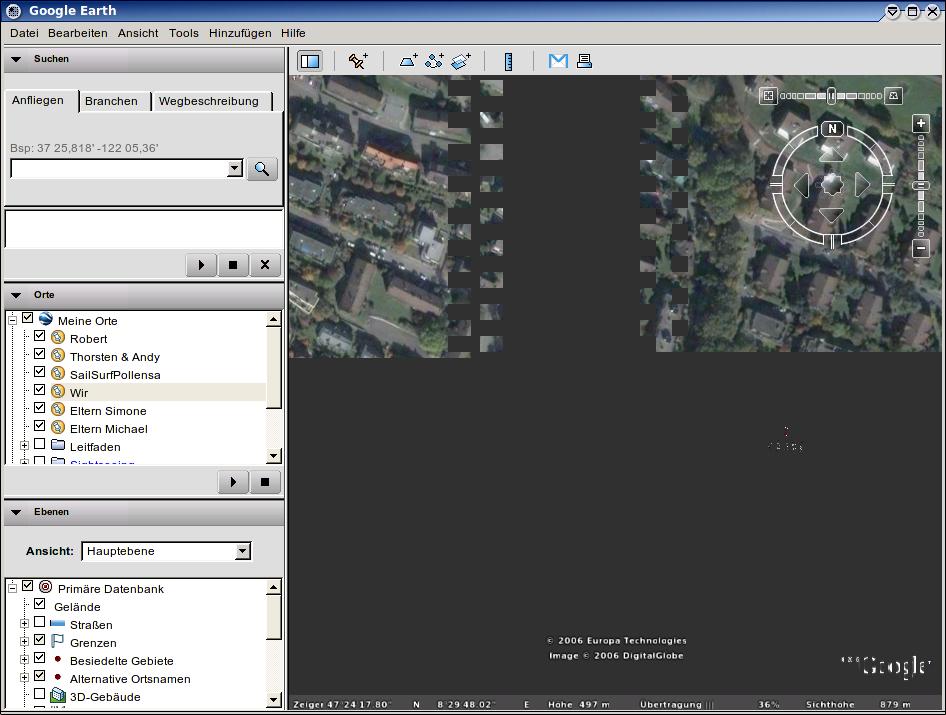Click the add path toolbar icon
The image size is (946, 715).
click(x=434, y=61)
